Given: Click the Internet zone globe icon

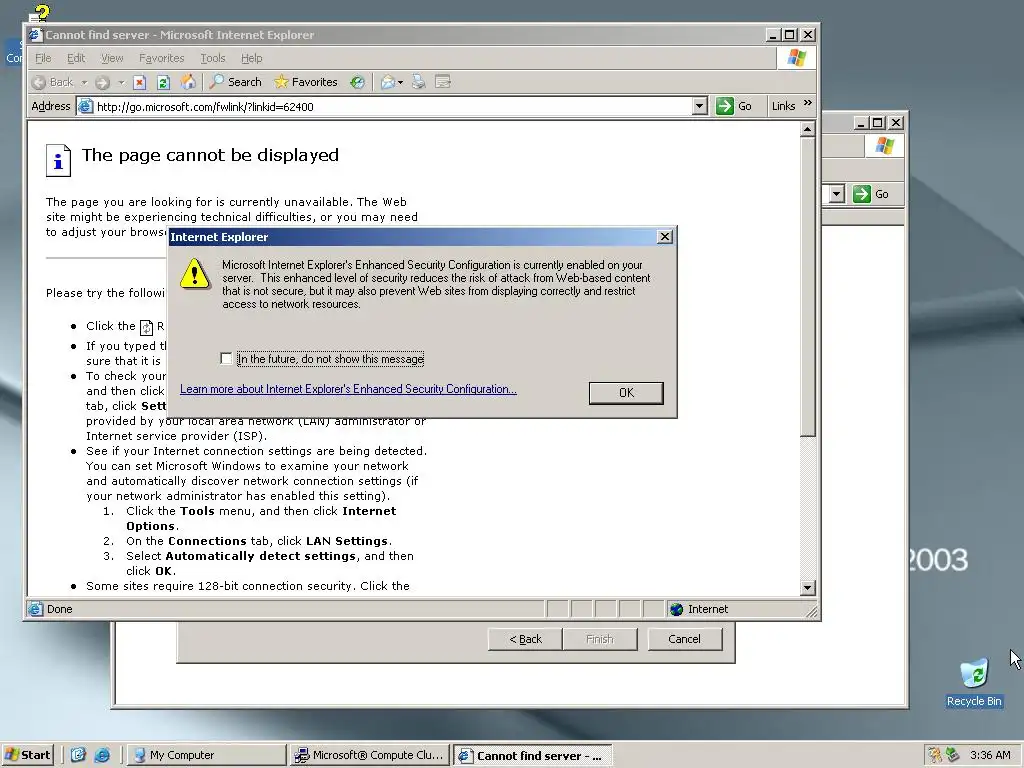Looking at the screenshot, I should pyautogui.click(x=677, y=609).
